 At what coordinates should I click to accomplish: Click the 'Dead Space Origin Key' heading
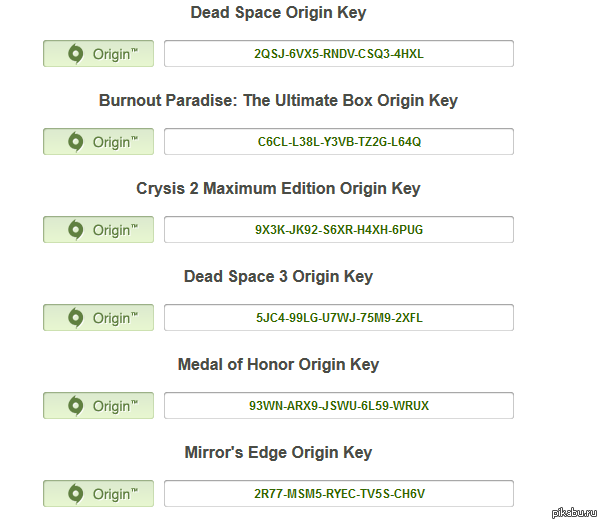pyautogui.click(x=278, y=13)
